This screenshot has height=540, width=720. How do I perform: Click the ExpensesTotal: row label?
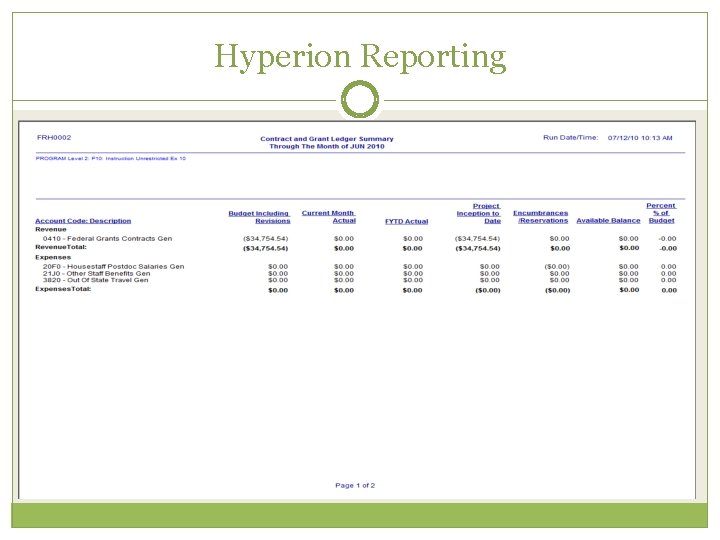pyautogui.click(x=63, y=289)
